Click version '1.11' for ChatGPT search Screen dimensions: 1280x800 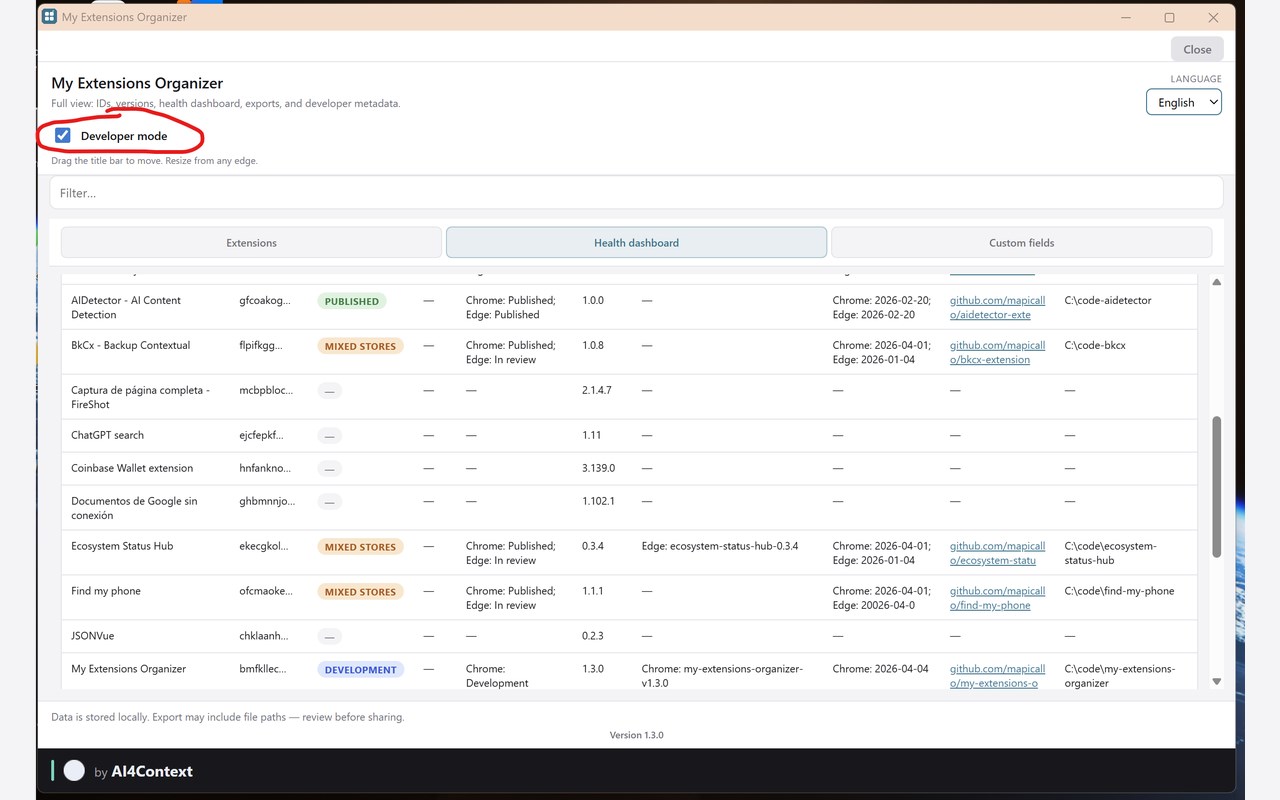coord(591,435)
